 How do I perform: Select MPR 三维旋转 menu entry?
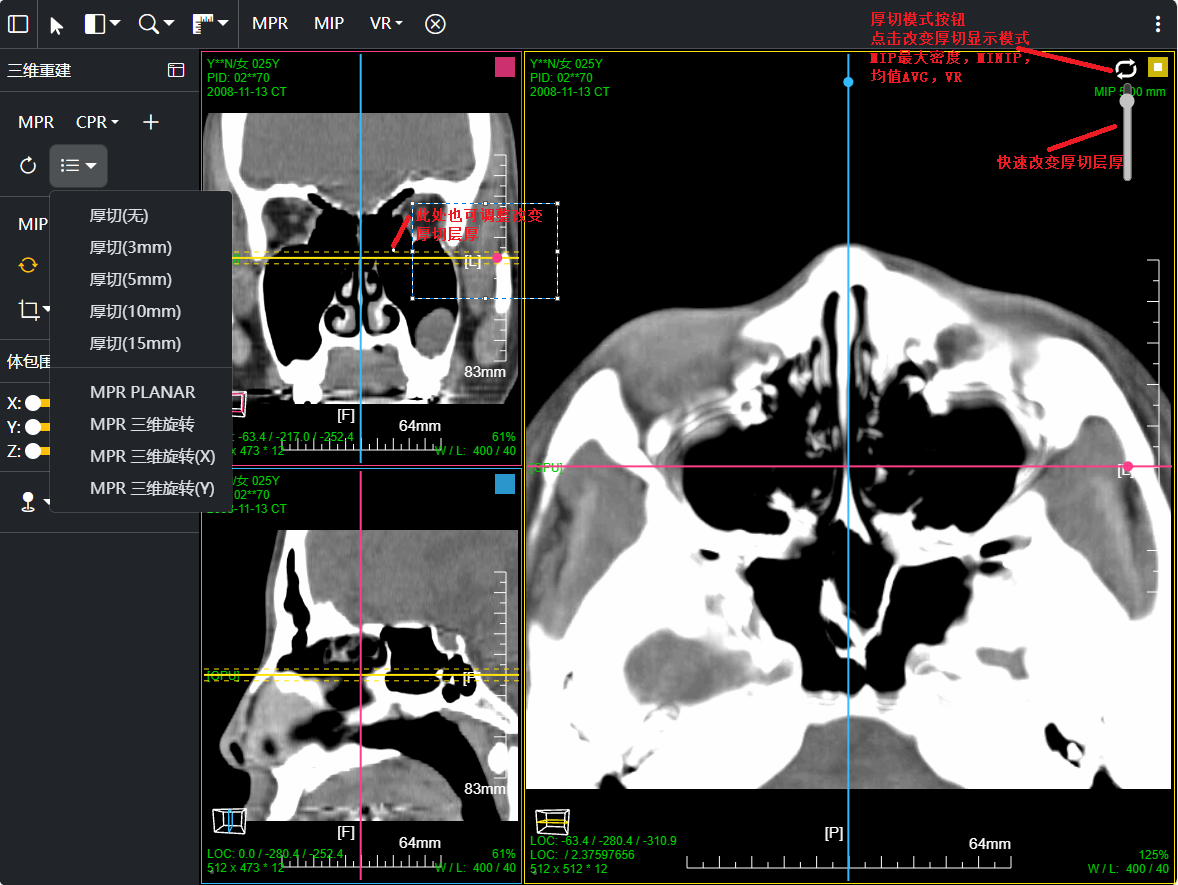(x=142, y=424)
